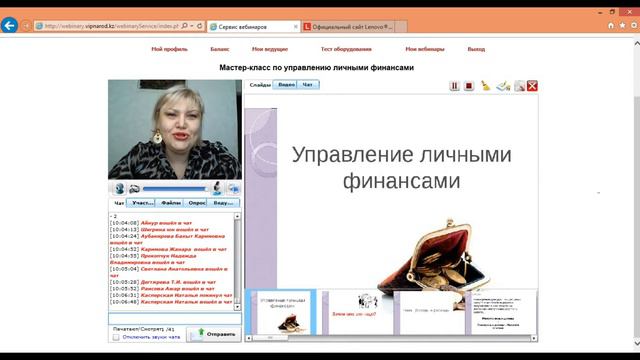640x360 pixels.
Task: Click the thumbnail strip left scroll arrow
Action: [x=249, y=338]
